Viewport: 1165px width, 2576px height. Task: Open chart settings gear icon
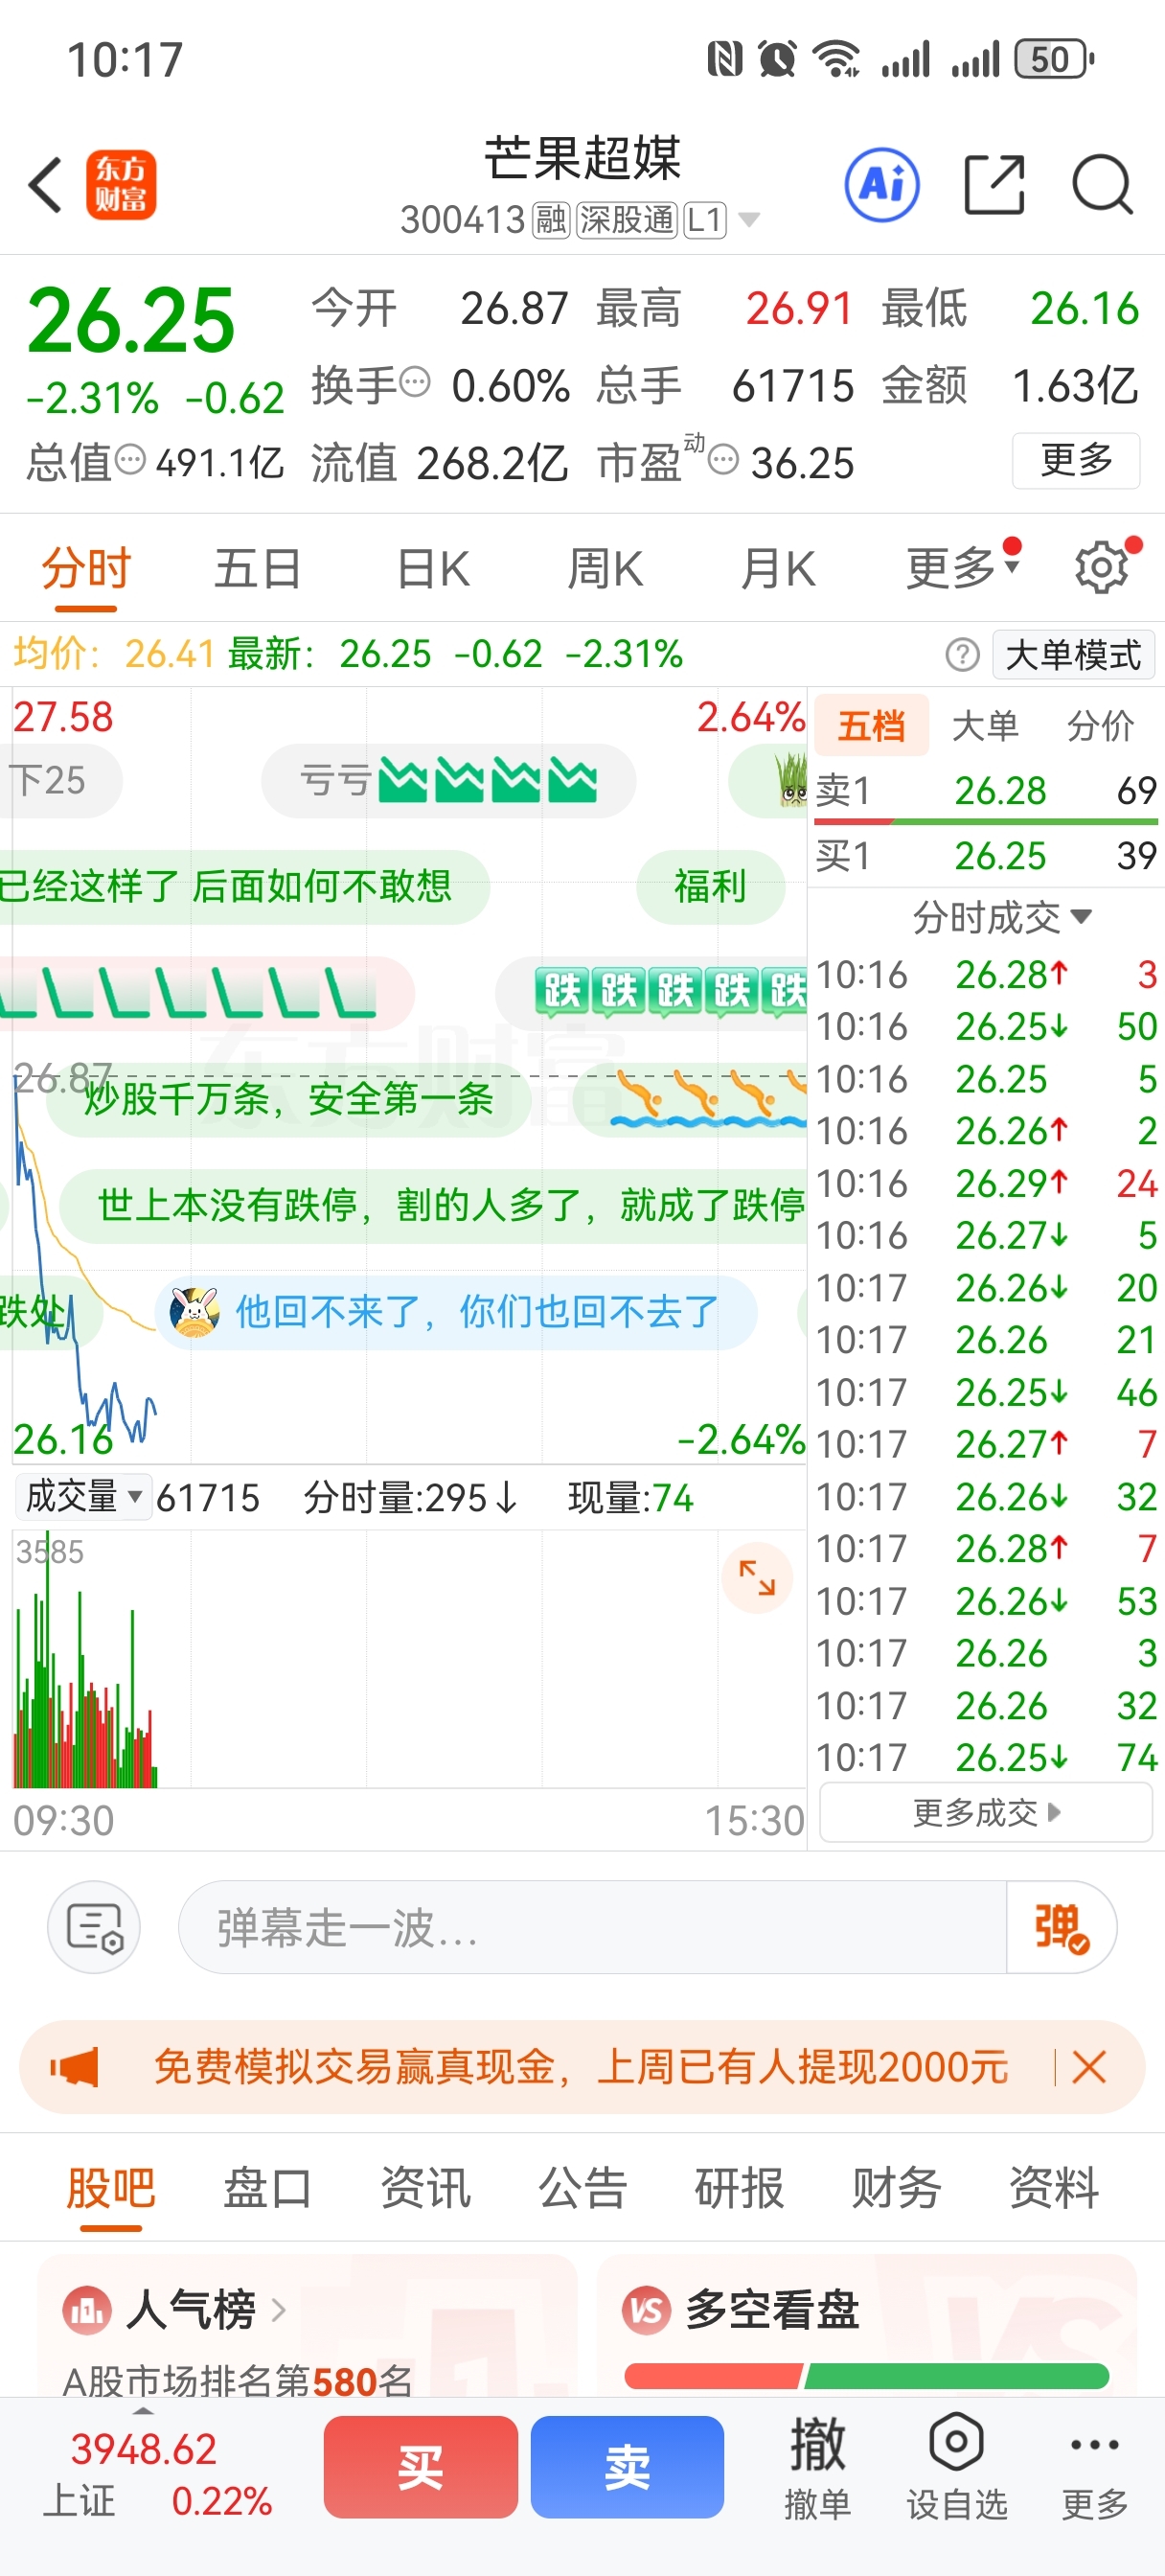(1102, 568)
